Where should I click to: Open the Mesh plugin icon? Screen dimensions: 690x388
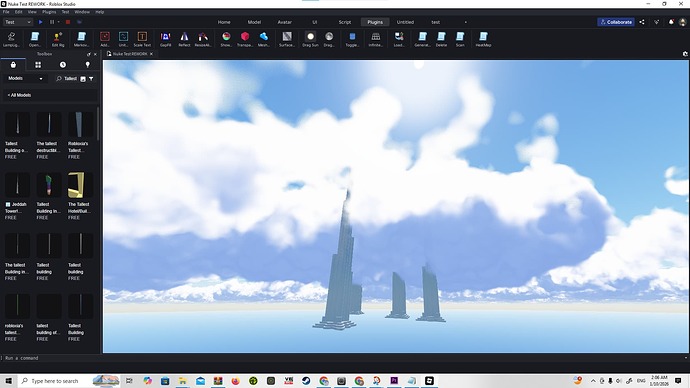pos(264,39)
